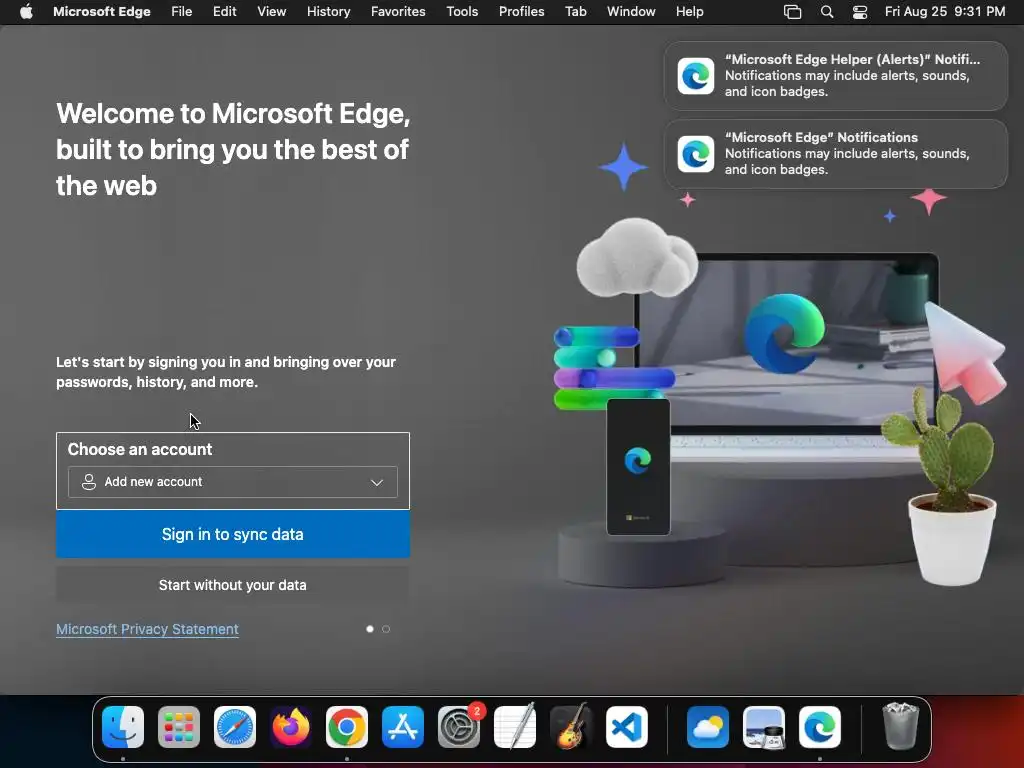Open System Settings in the dock
The width and height of the screenshot is (1024, 768).
click(x=459, y=727)
